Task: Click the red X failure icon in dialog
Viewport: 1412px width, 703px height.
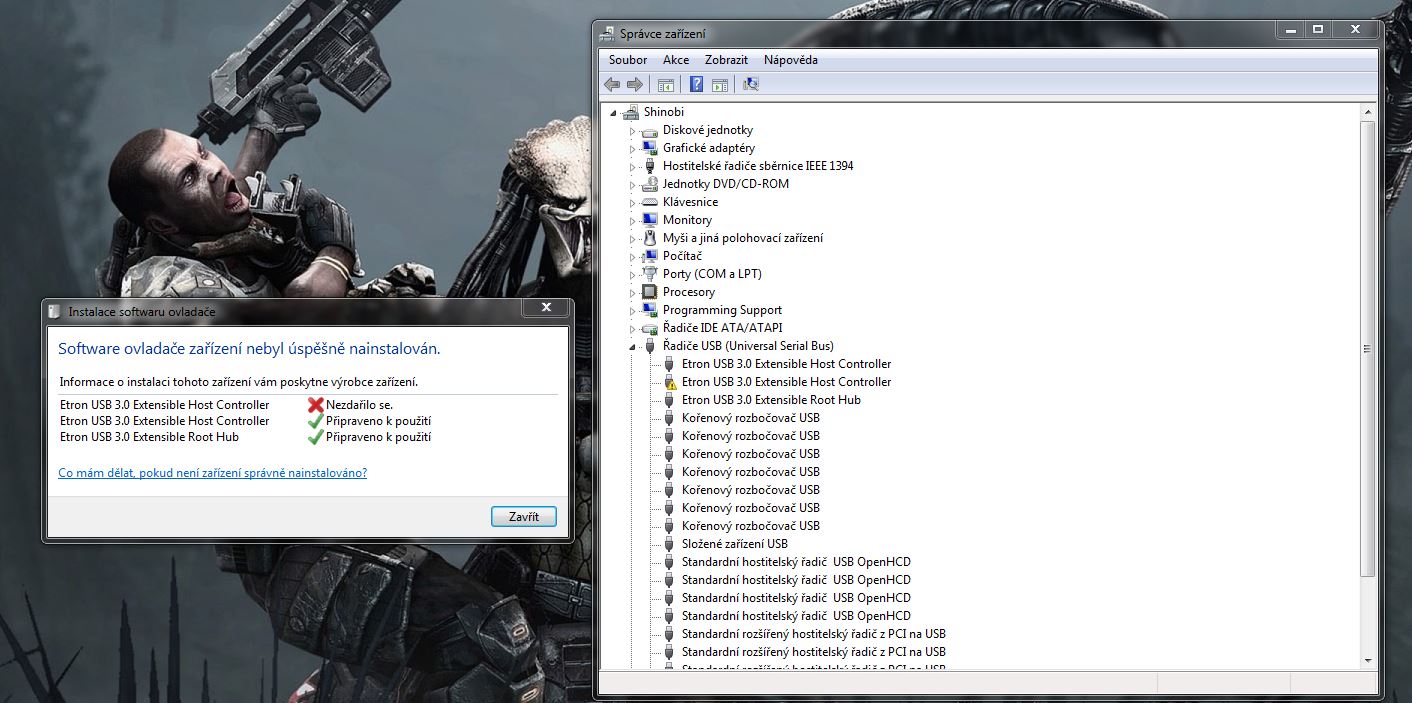Action: point(316,405)
